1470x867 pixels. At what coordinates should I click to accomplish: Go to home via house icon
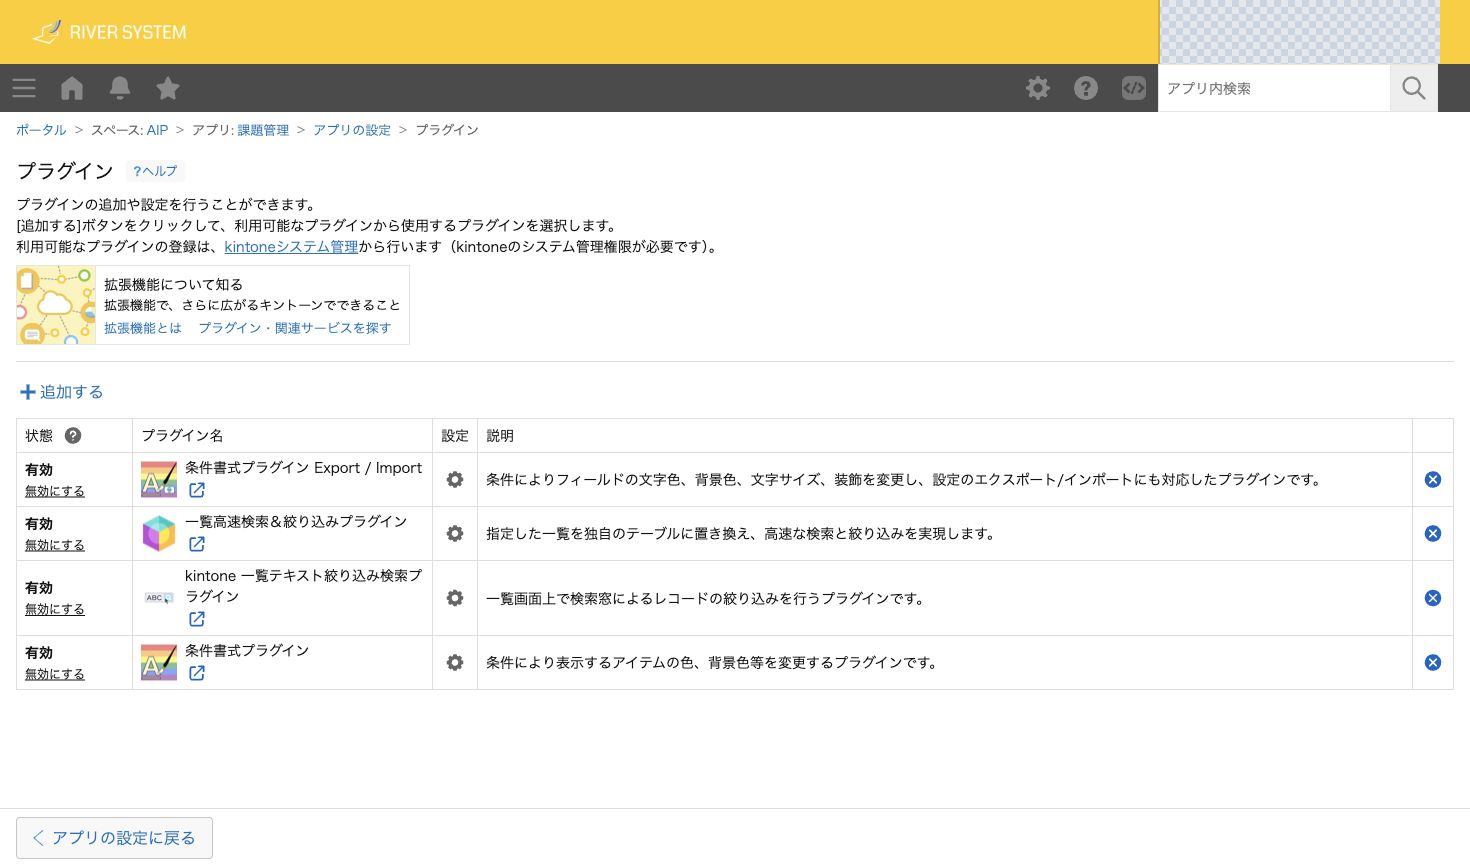tap(72, 88)
